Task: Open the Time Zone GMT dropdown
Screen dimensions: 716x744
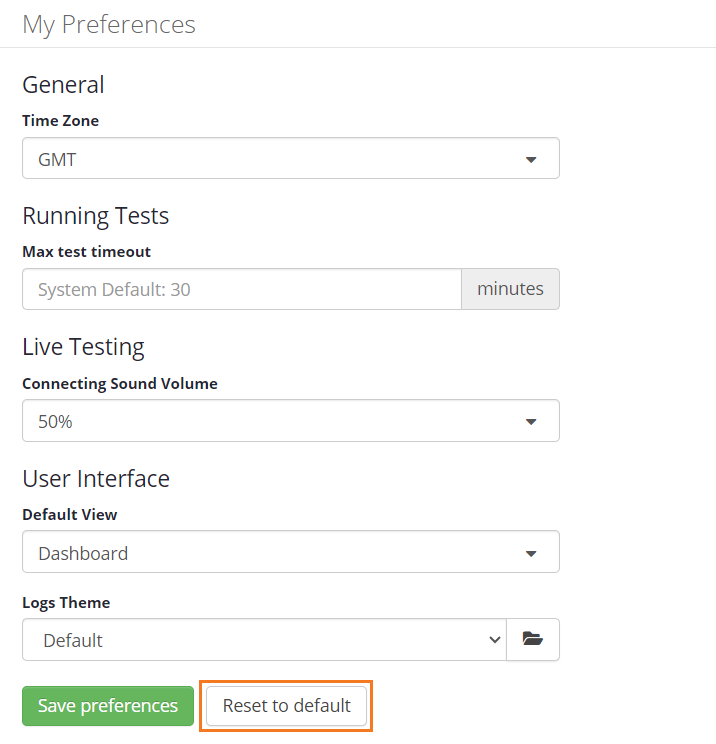Action: click(290, 159)
